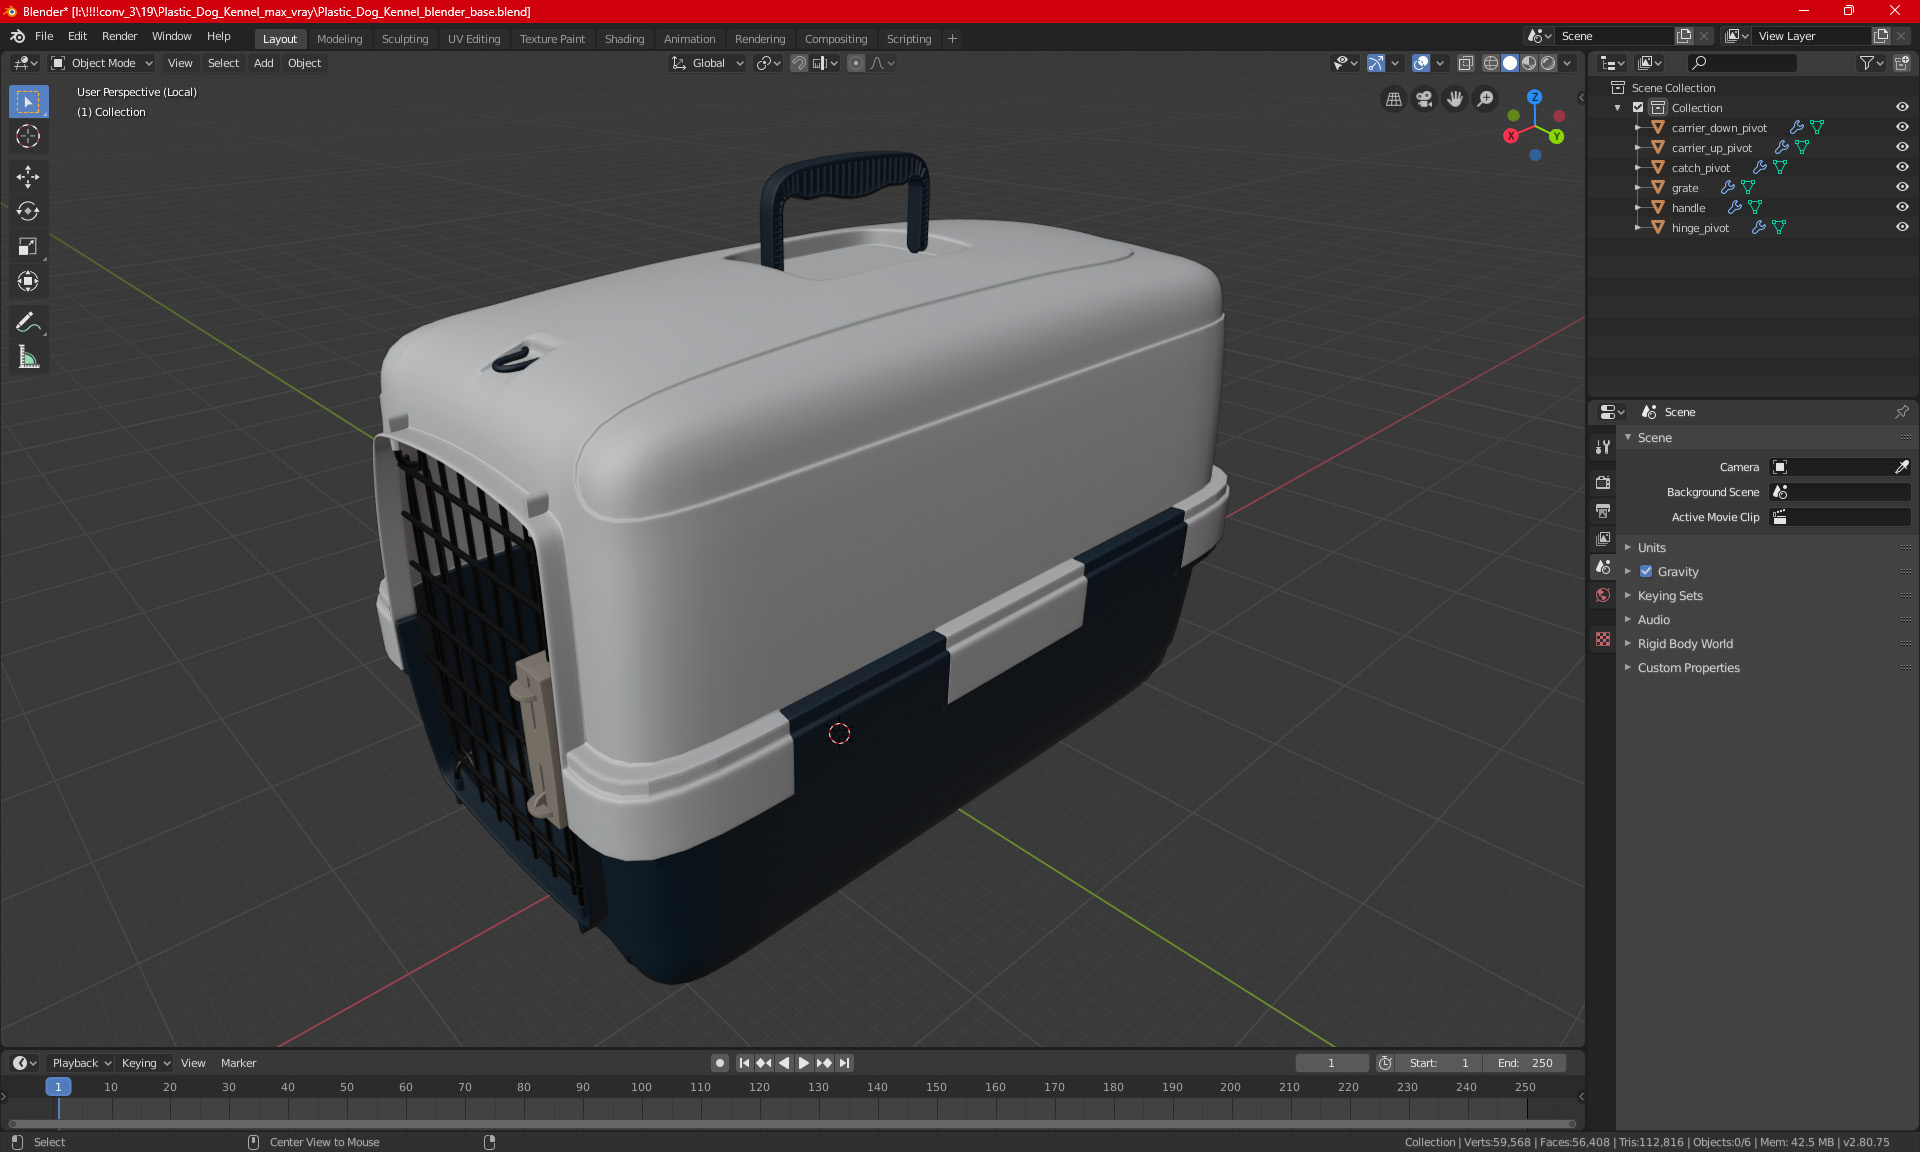Switch to the UV Editing workspace tab
This screenshot has width=1920, height=1152.
click(474, 39)
